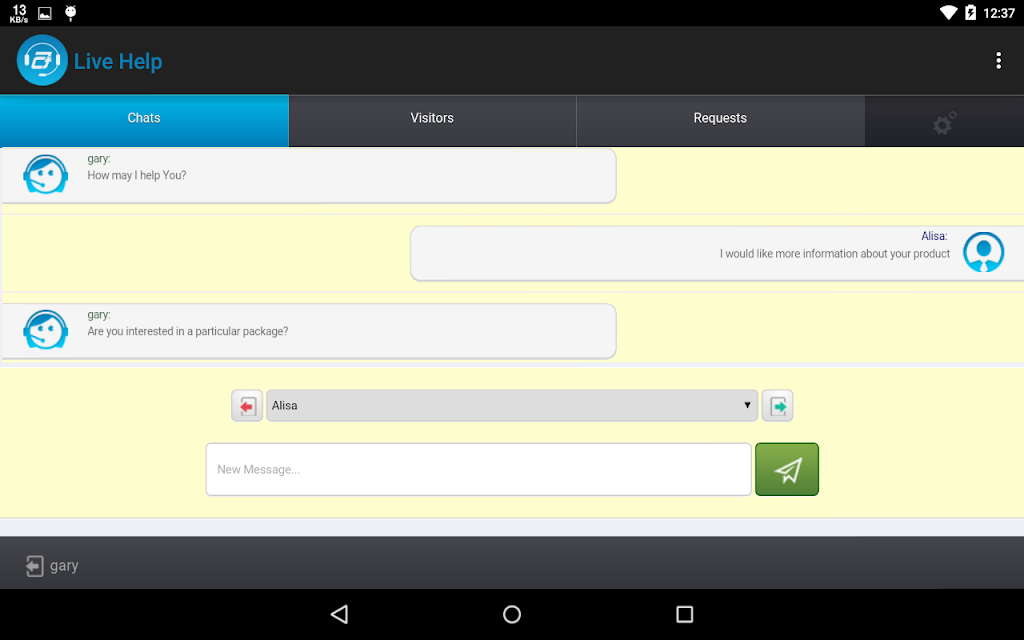Tap the Live Help headset logo
Viewport: 1024px width, 640px height.
coord(42,60)
